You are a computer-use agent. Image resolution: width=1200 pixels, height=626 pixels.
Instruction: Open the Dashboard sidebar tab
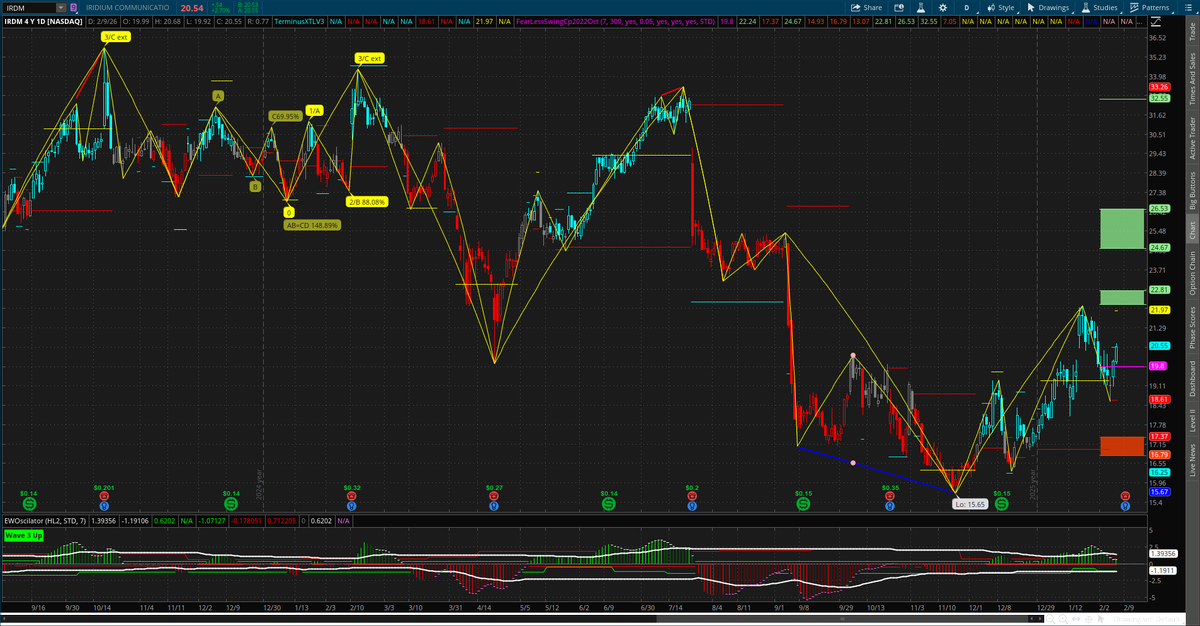(x=1191, y=378)
